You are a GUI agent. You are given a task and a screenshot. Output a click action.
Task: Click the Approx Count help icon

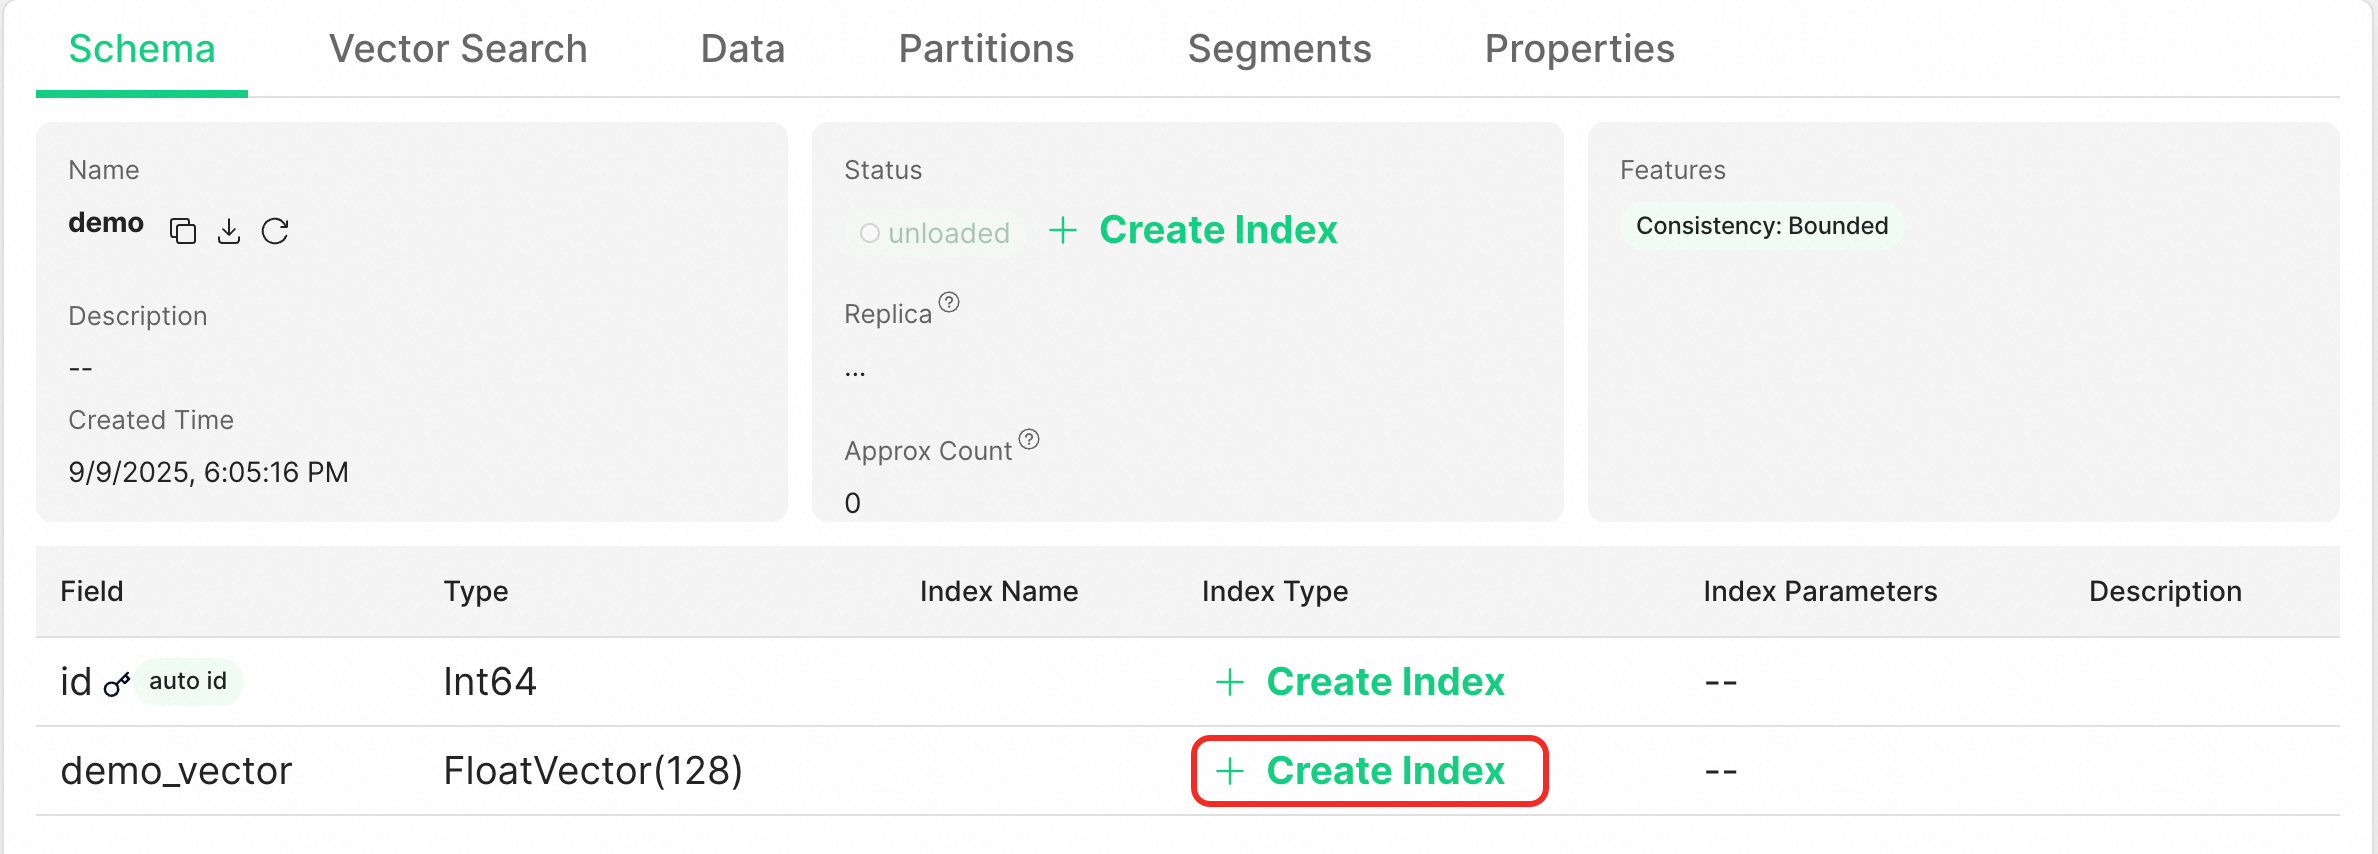pos(1029,439)
